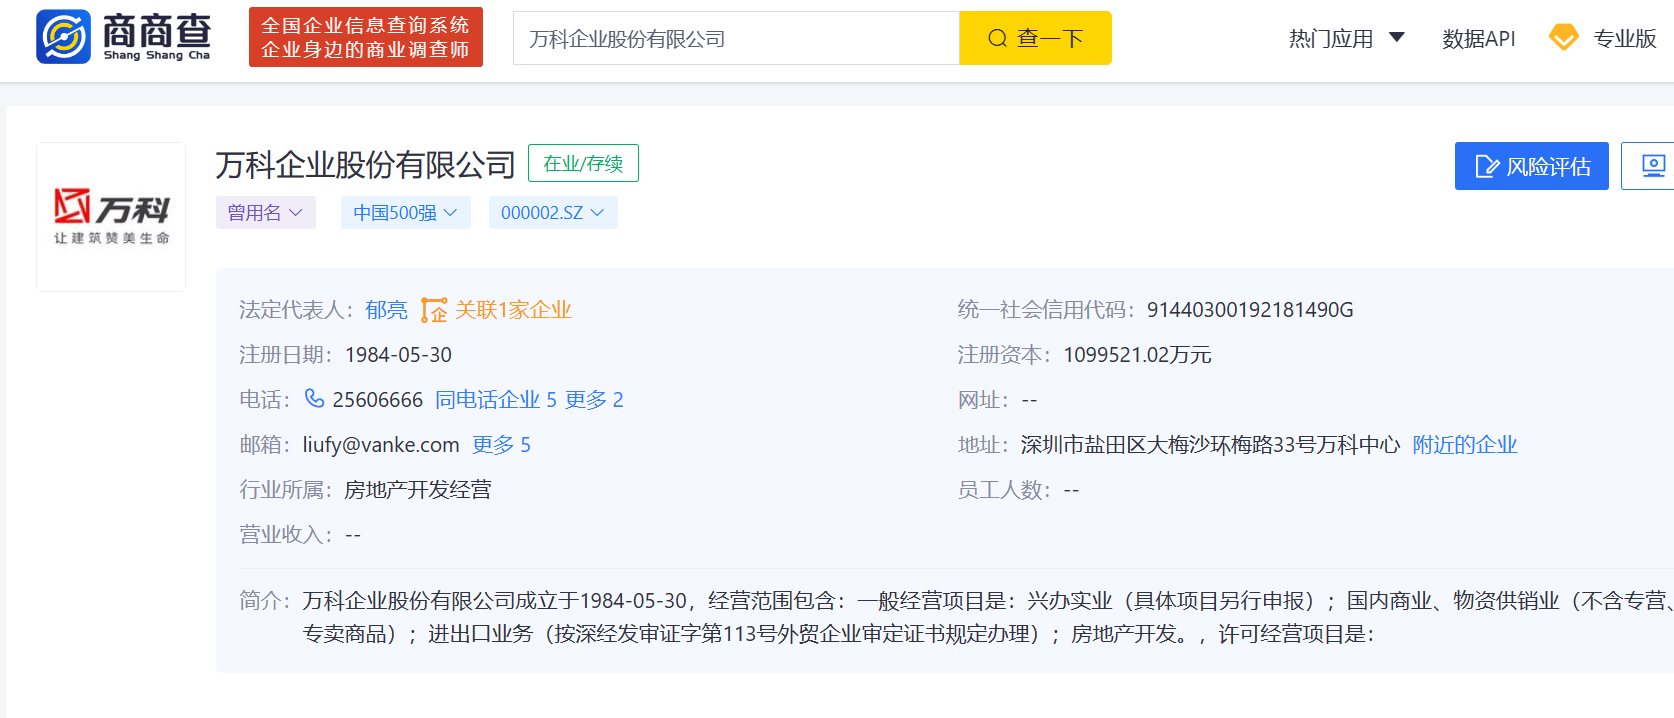Click the 风险评估 risk assessment button

[1531, 166]
